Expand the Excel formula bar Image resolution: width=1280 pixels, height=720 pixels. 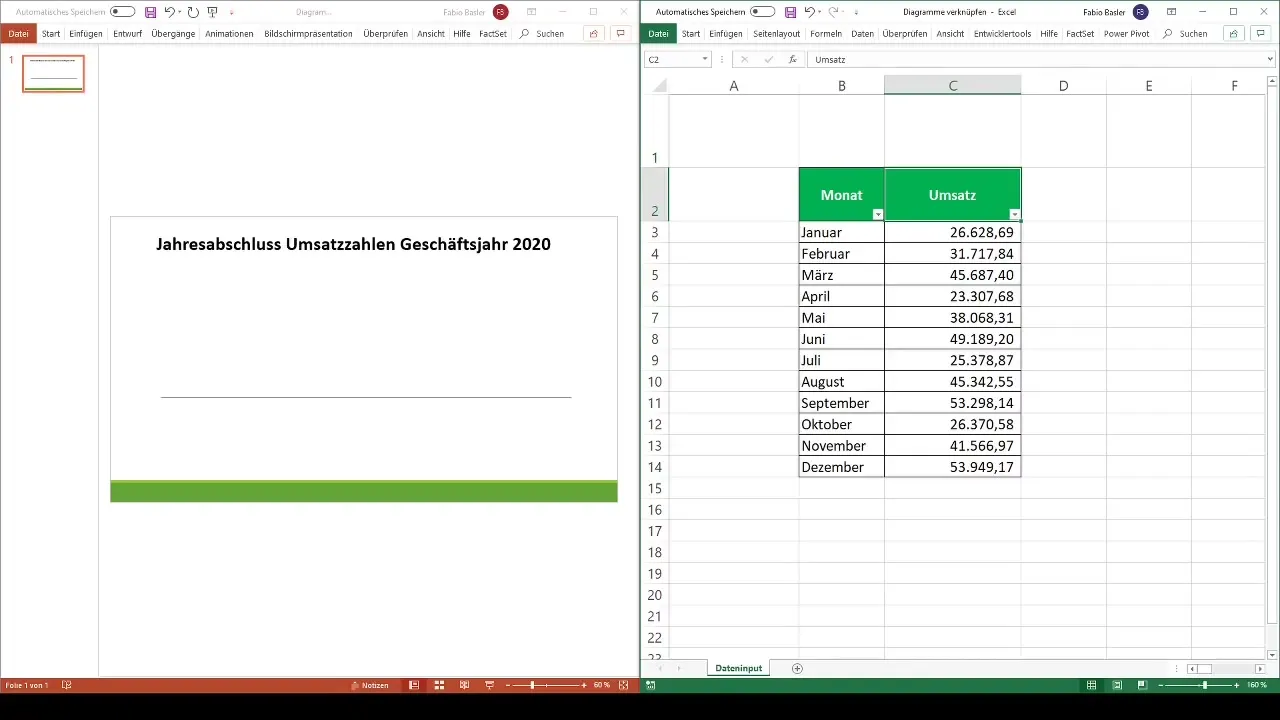coord(1270,60)
